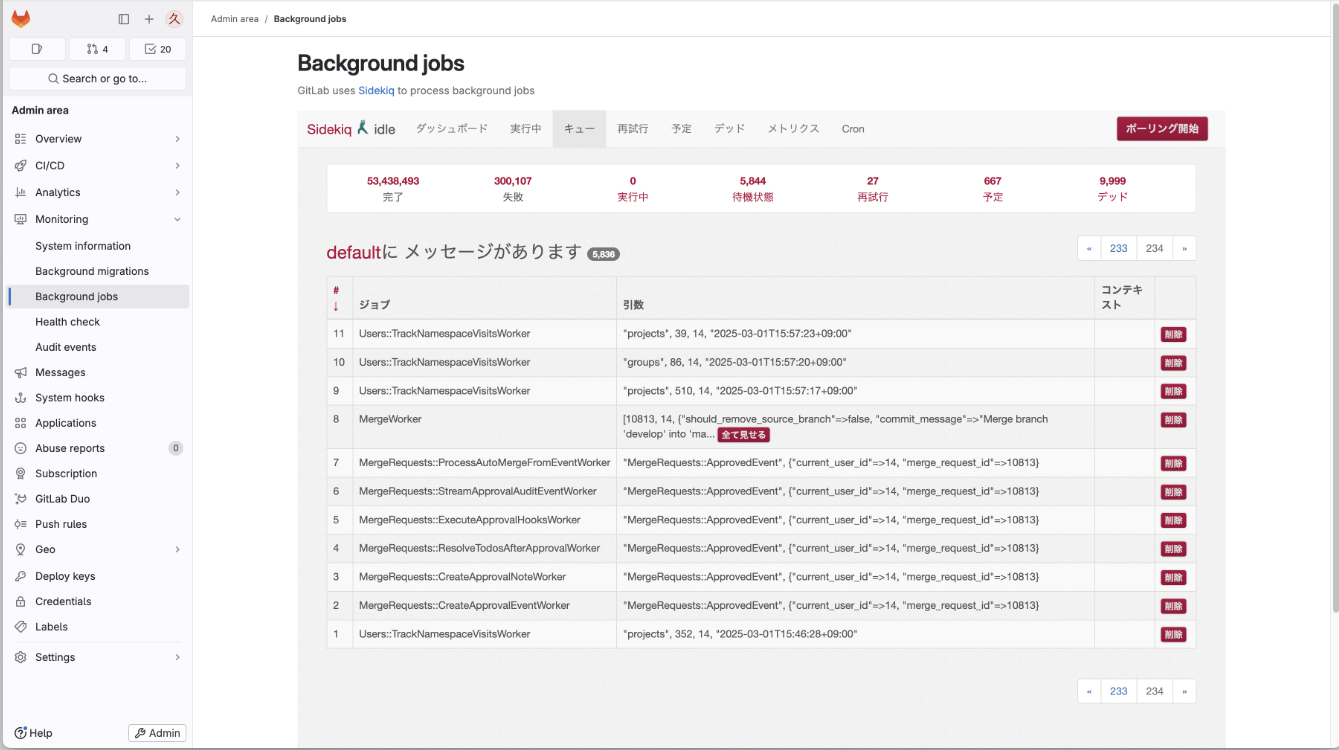Image resolution: width=1339 pixels, height=750 pixels.
Task: Switch to ダッシュボード tab
Action: 452,129
